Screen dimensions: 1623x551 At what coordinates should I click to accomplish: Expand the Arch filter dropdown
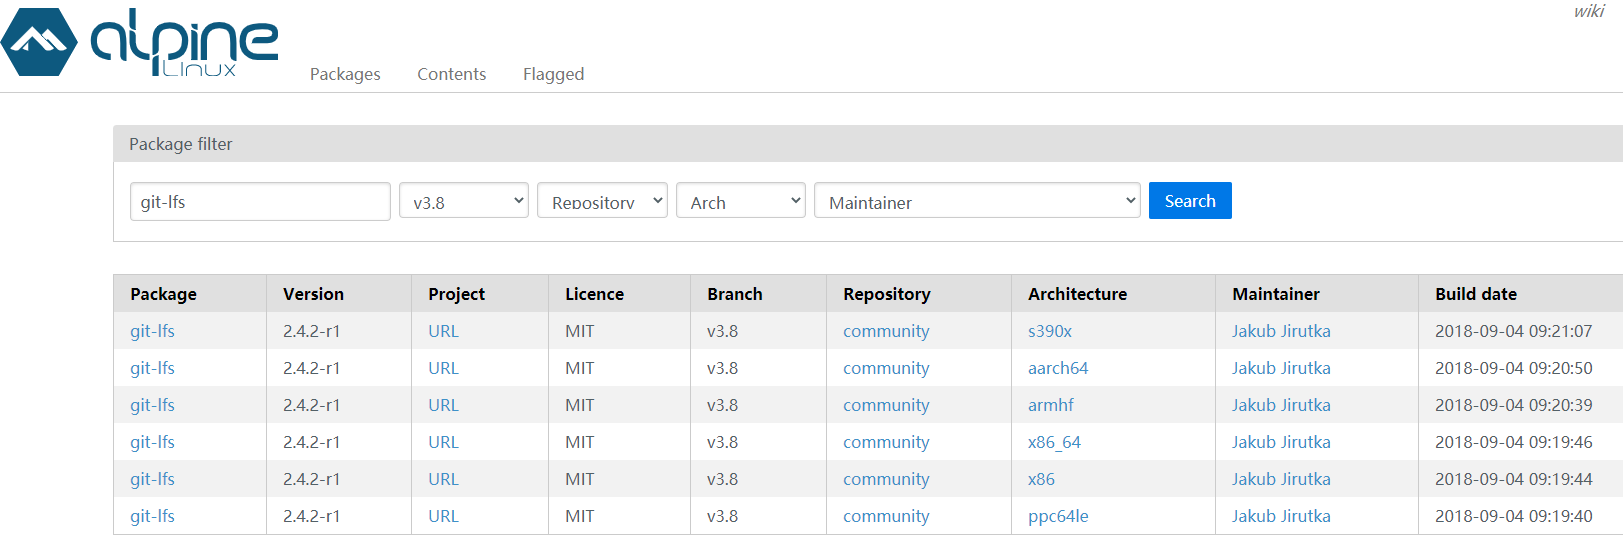[x=741, y=201]
